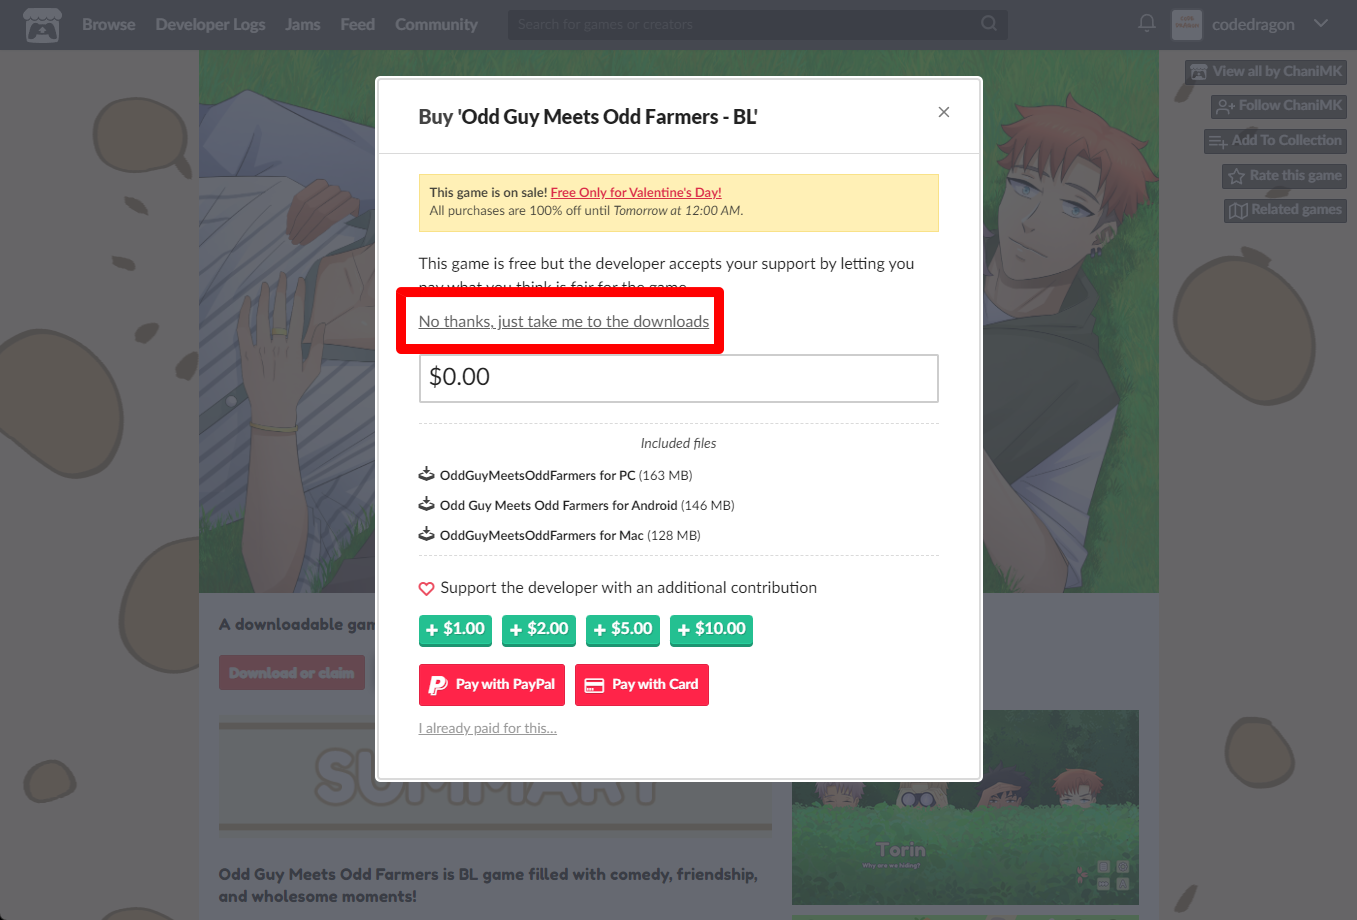The image size is (1357, 920).
Task: Click the codedragon profile avatar
Action: click(1186, 25)
